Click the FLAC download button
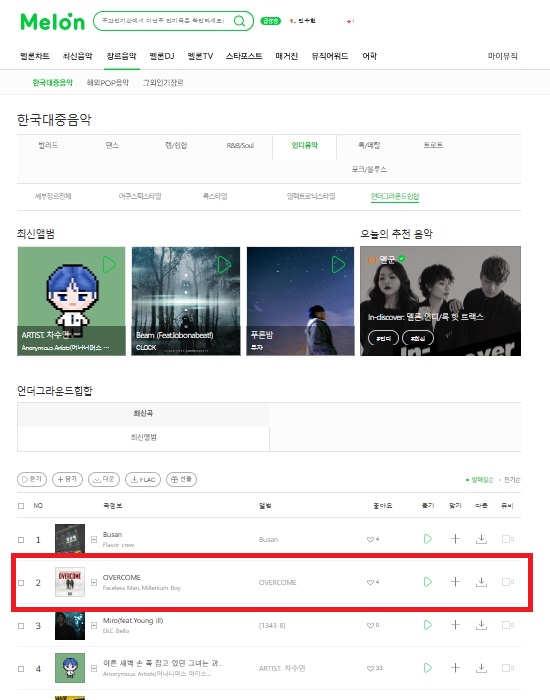The height and width of the screenshot is (700, 550). pyautogui.click(x=143, y=479)
